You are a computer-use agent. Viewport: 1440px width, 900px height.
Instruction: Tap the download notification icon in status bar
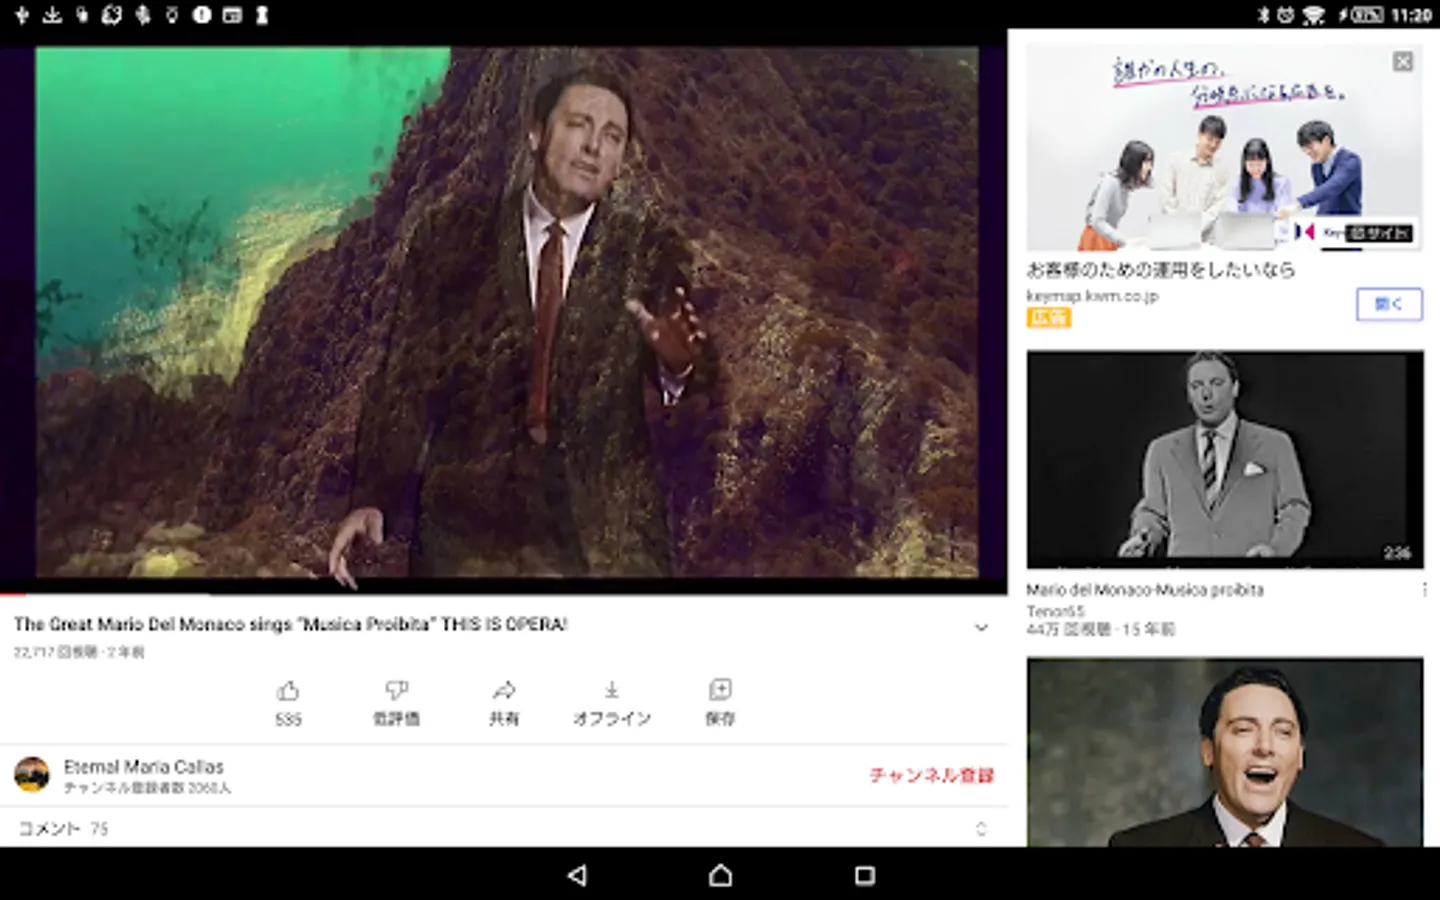point(52,15)
